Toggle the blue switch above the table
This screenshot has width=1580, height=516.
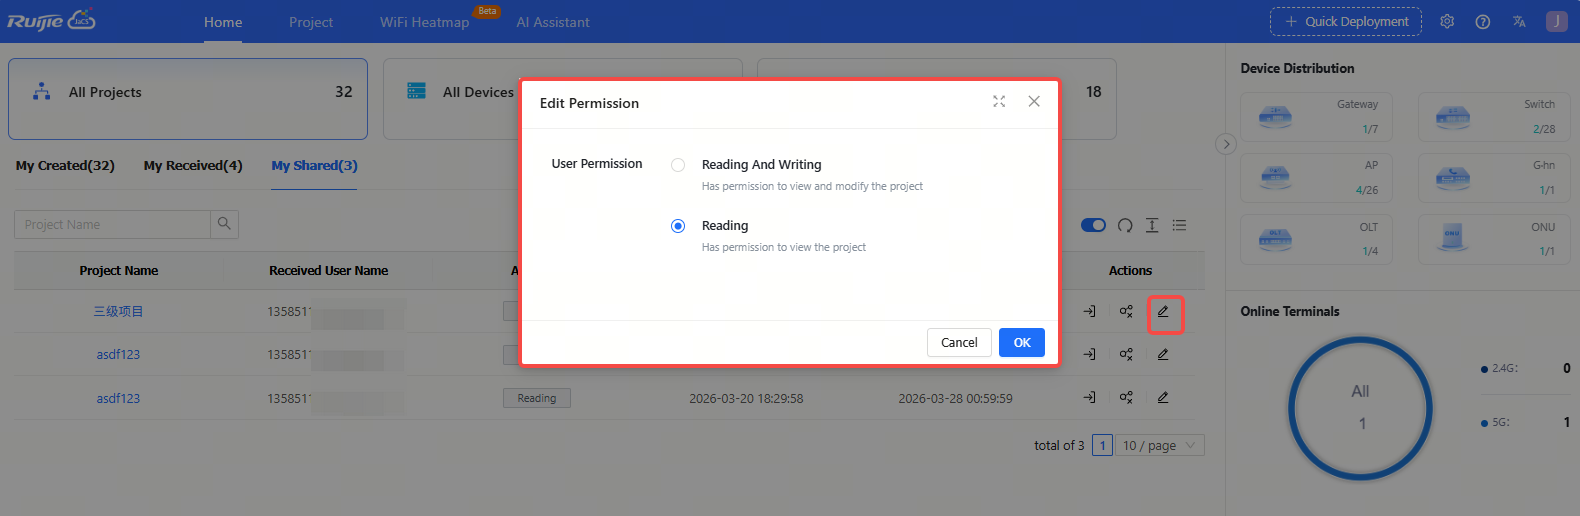pos(1093,225)
